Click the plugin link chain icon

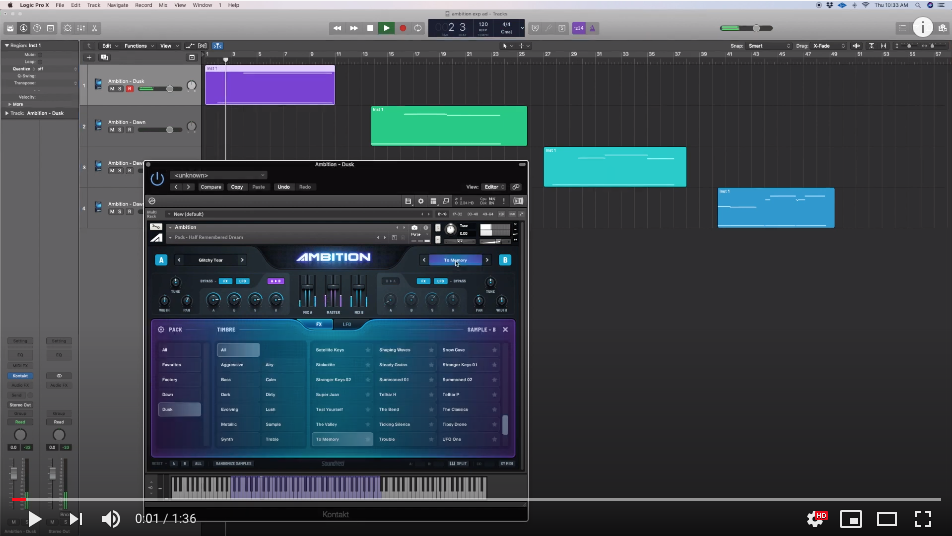click(x=516, y=187)
